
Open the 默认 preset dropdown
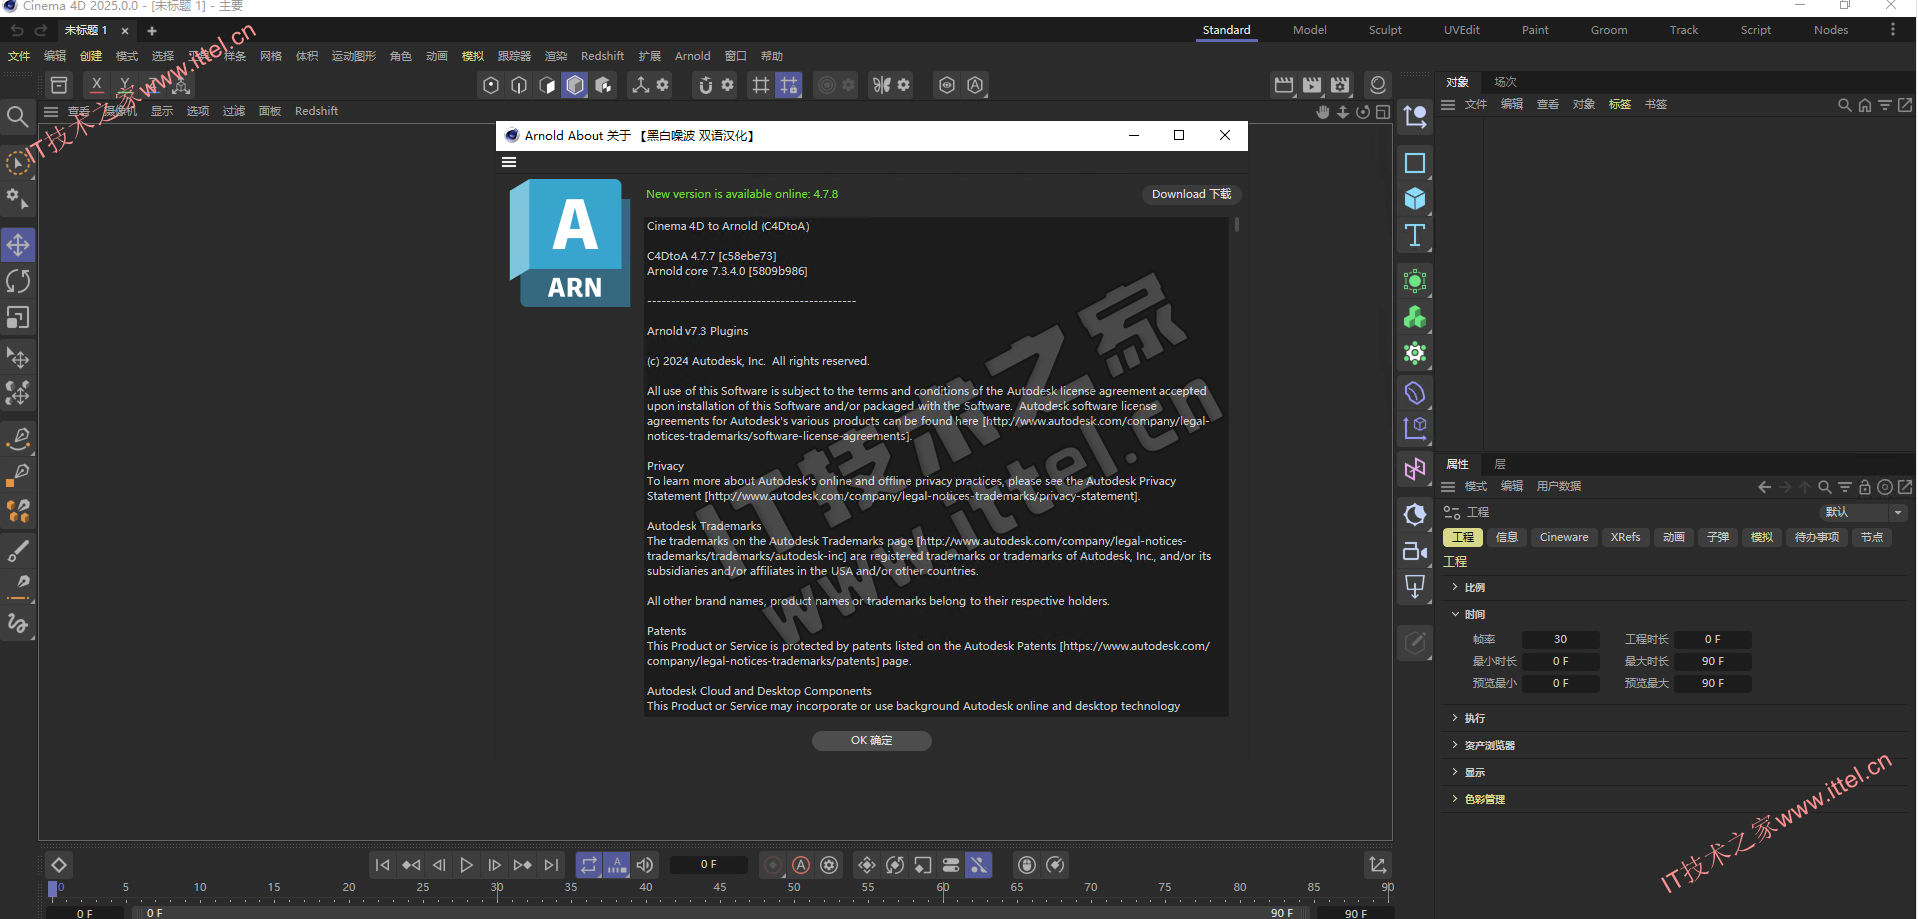click(x=1863, y=512)
